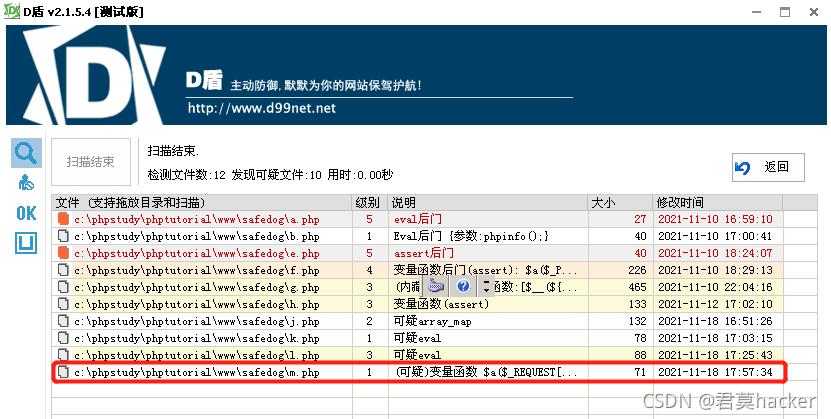This screenshot has height=419, width=831.
Task: Click the red 'assert后门' description
Action: pos(423,253)
